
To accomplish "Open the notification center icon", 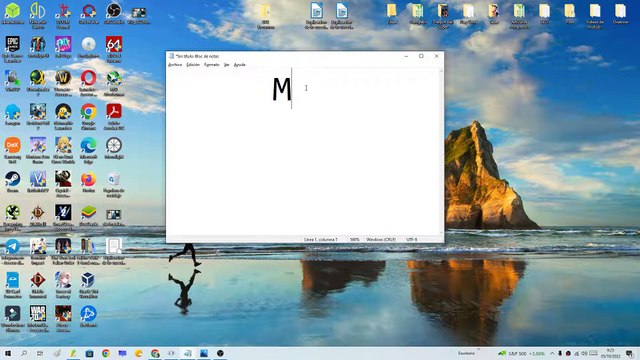I will click(x=630, y=353).
